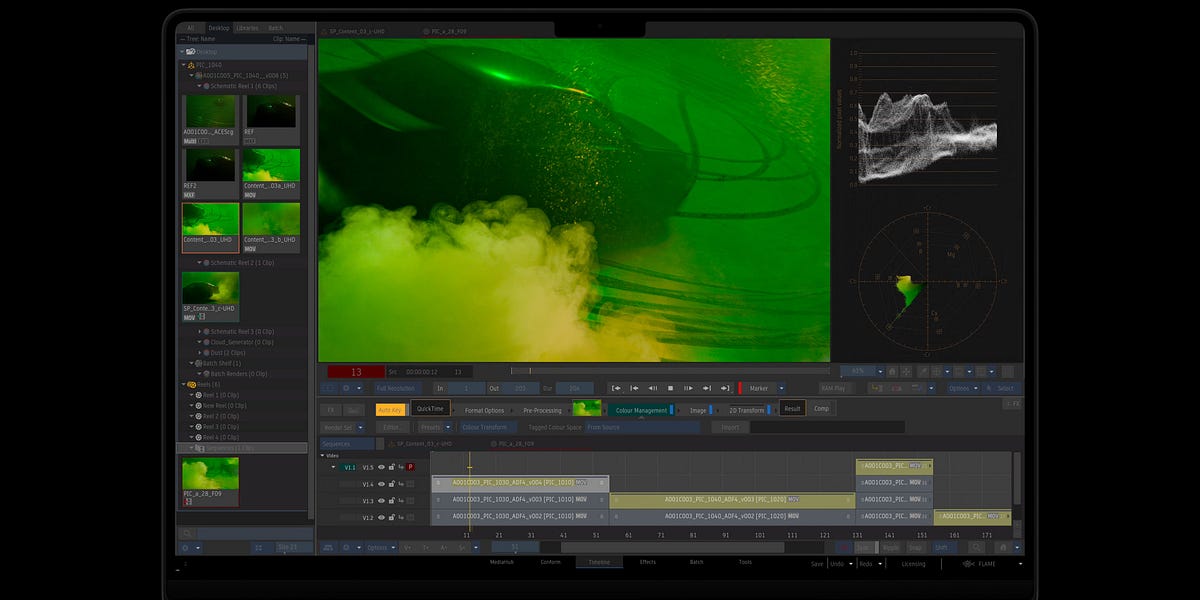The image size is (1200, 600).
Task: Play the clip backward
Action: tap(652, 388)
